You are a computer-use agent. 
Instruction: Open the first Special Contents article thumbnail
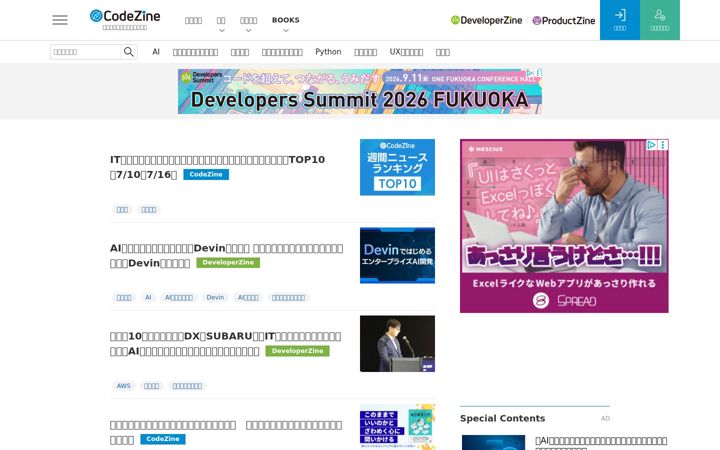493,443
